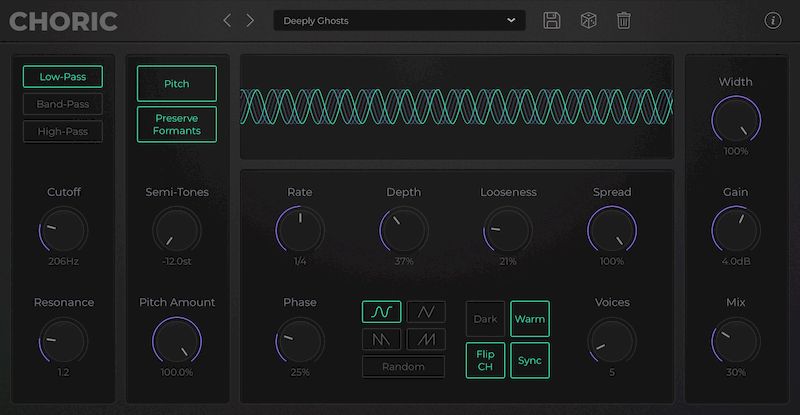The width and height of the screenshot is (800, 415).
Task: Click the waveform visualizer display
Action: [x=457, y=106]
